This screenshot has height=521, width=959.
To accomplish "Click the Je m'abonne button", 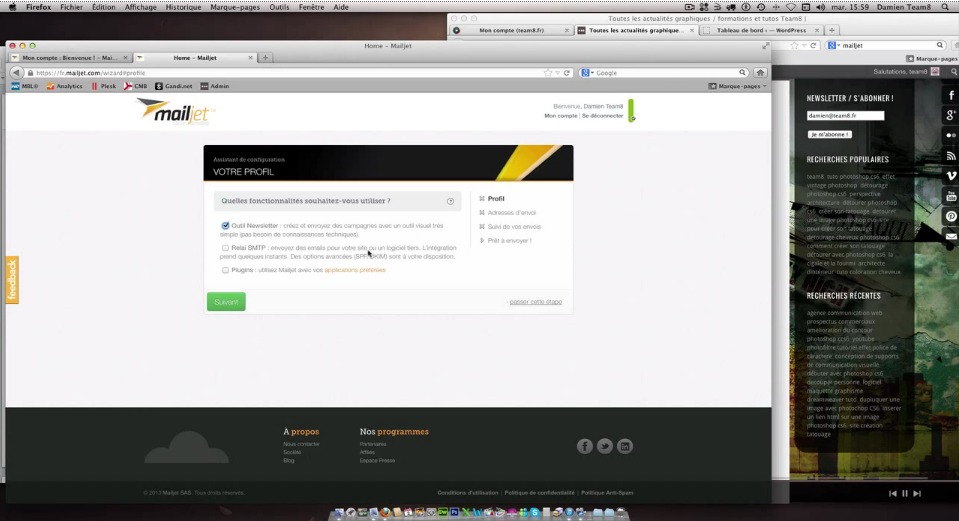I will point(830,134).
